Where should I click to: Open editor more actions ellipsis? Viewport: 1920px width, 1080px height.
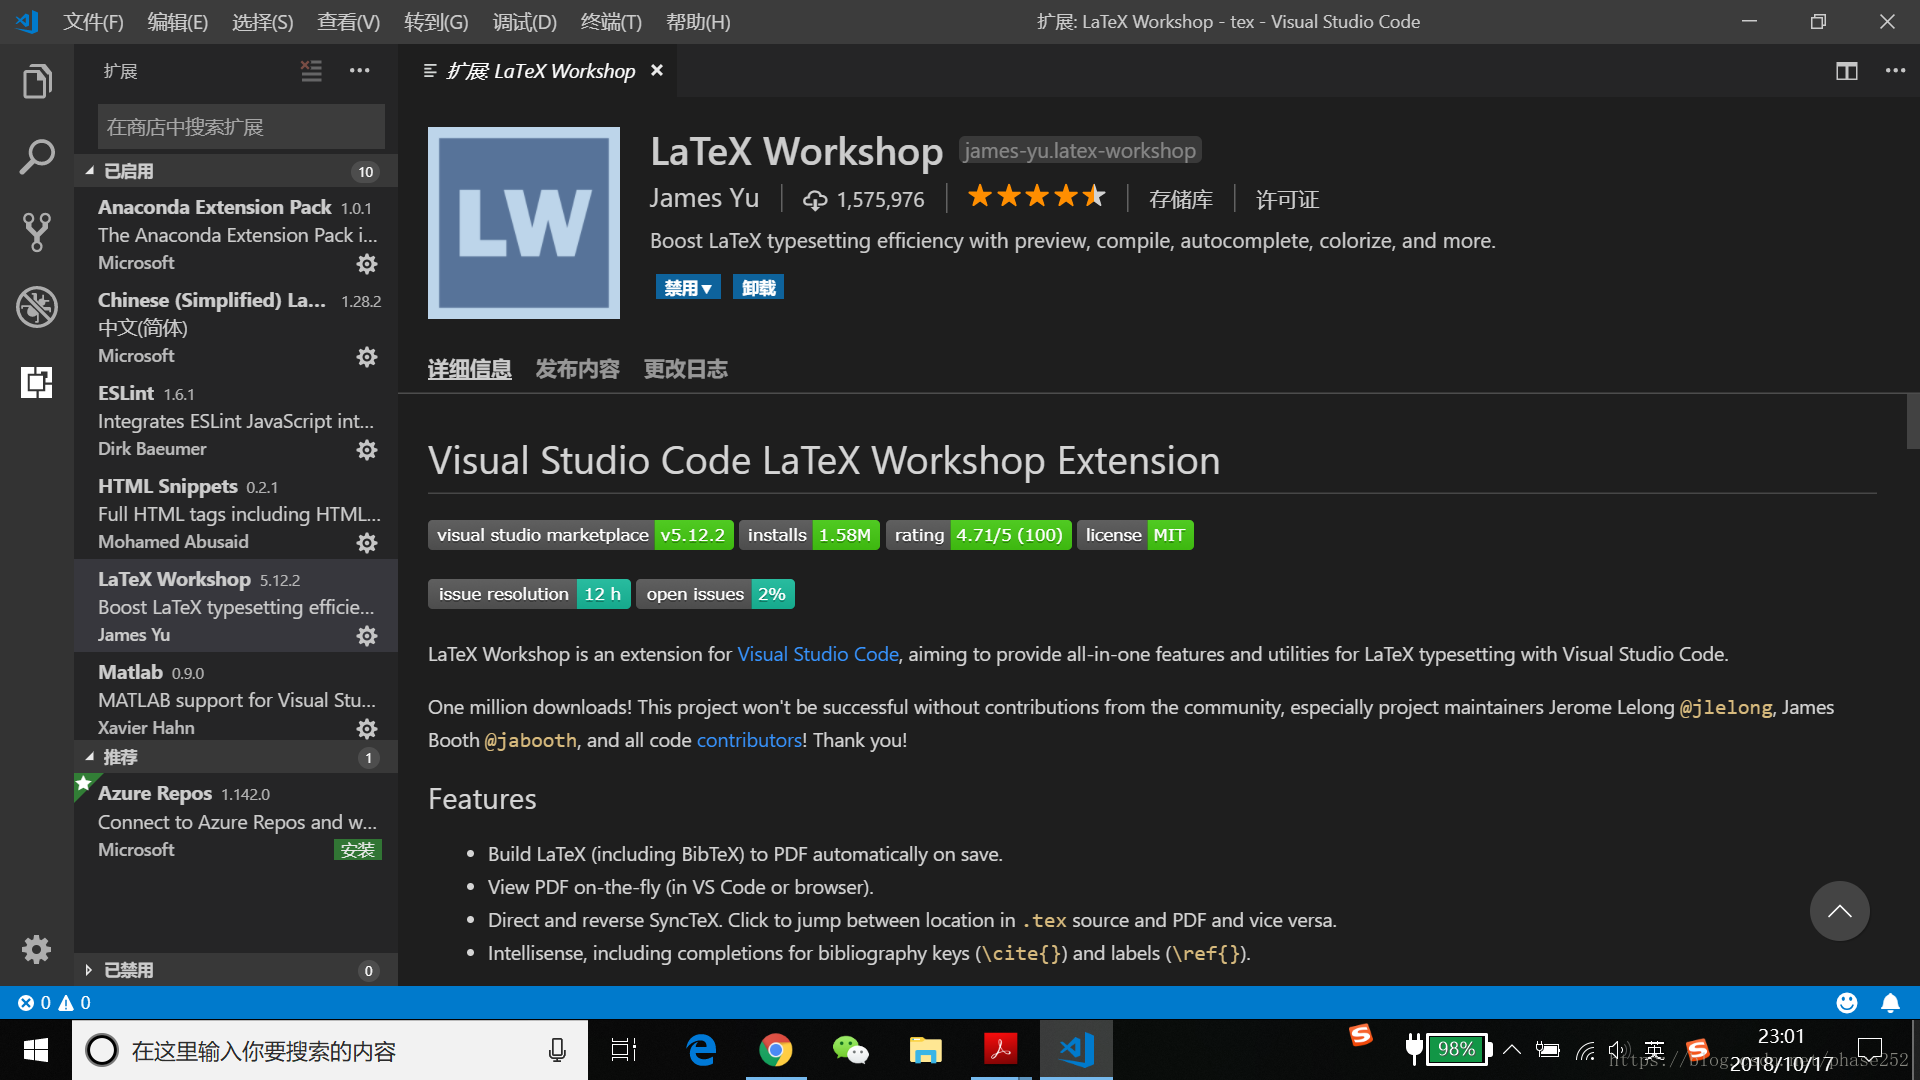(1895, 71)
